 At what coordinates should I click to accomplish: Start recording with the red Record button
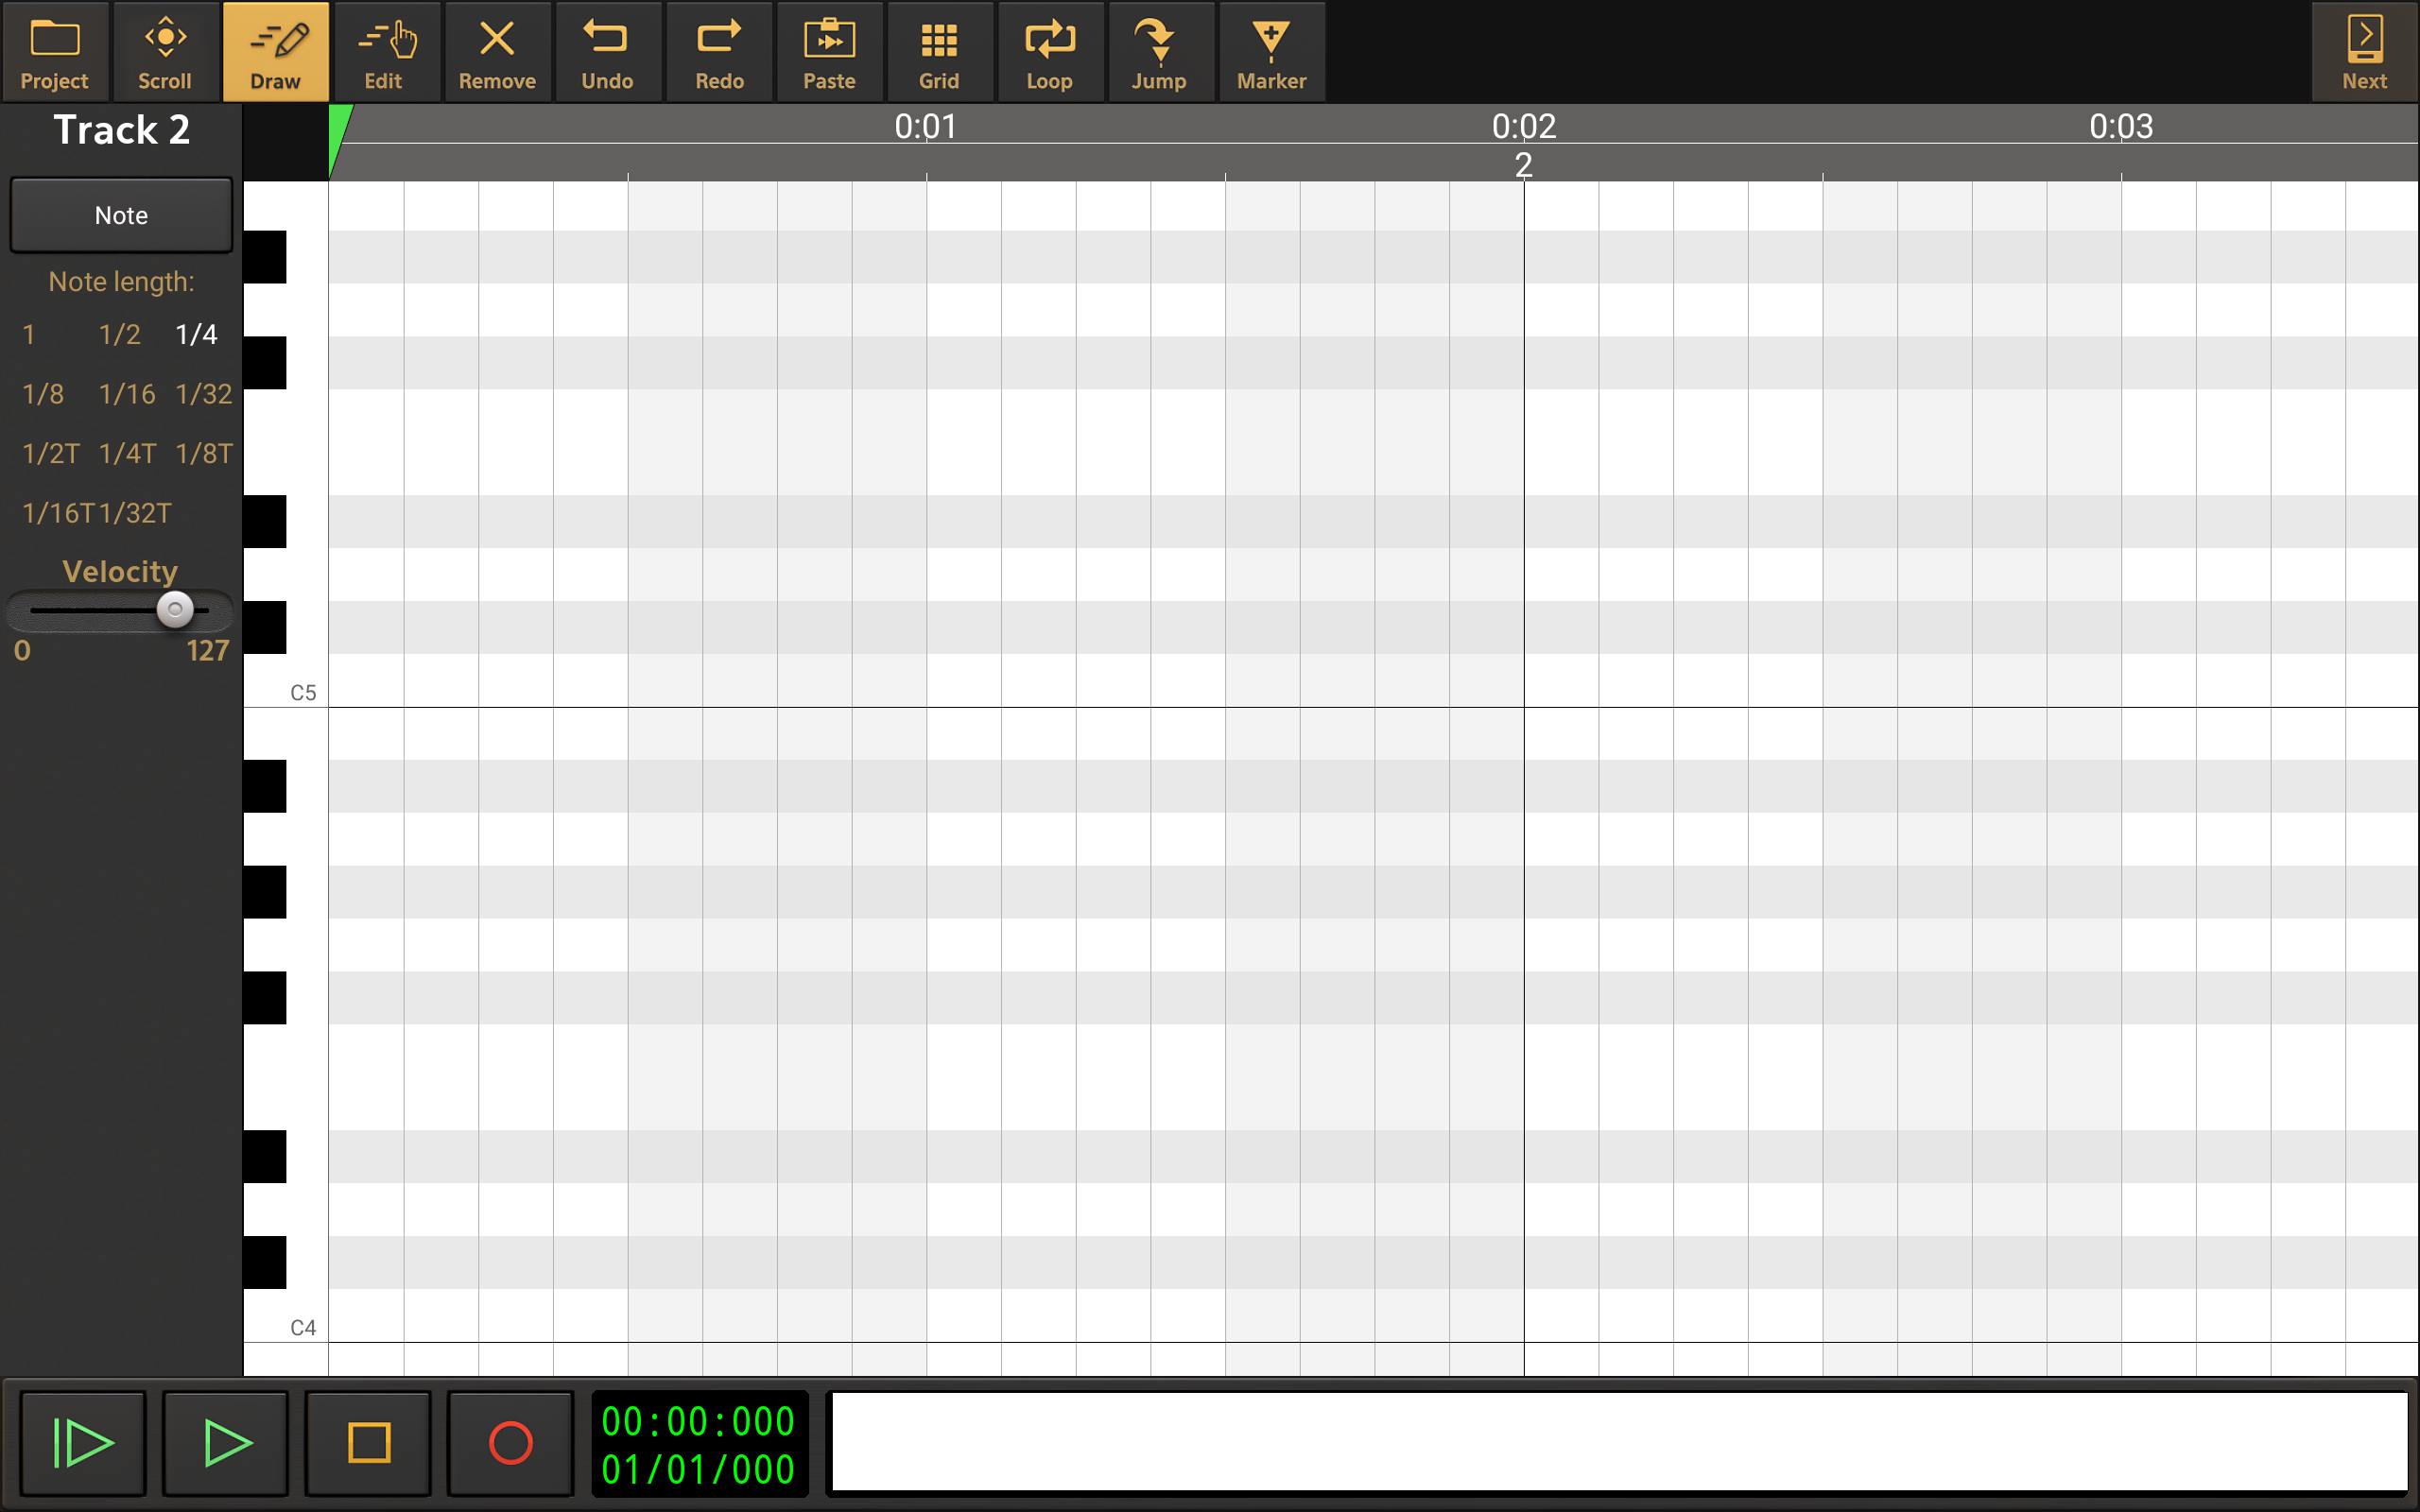510,1442
